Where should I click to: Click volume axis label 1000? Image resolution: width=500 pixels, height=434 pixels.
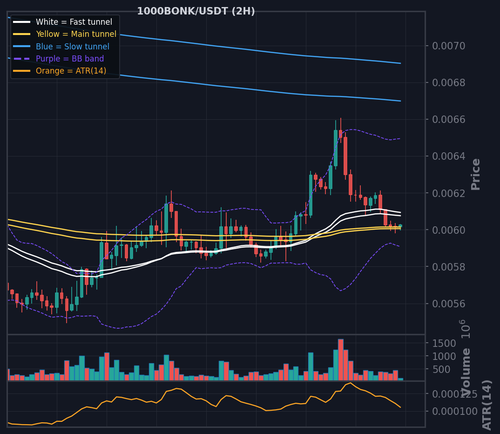[x=444, y=356]
